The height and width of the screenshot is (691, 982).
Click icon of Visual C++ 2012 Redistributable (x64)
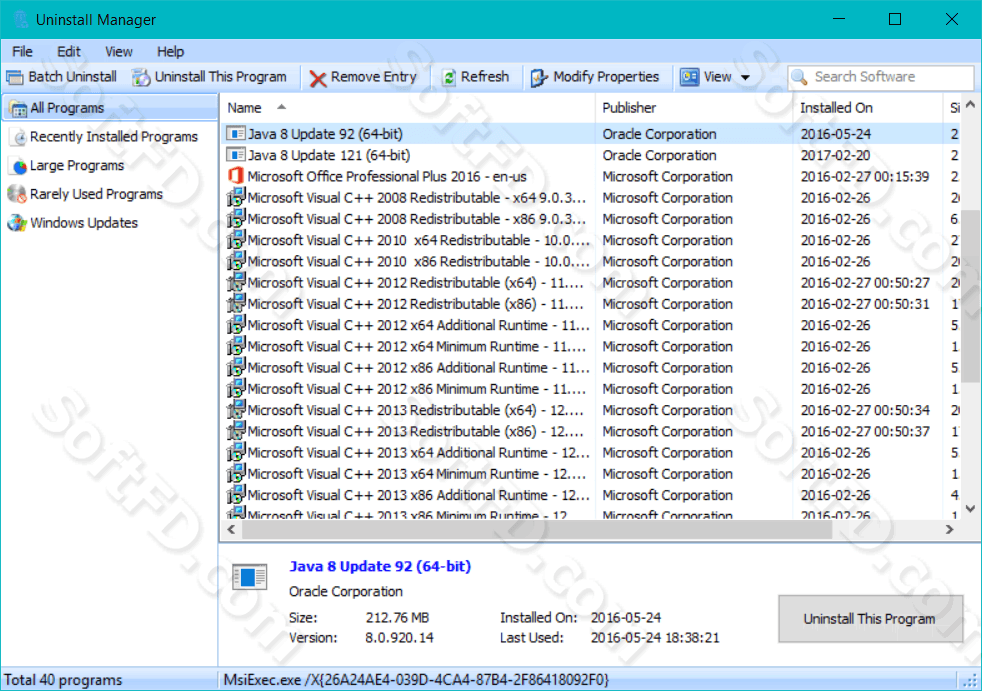[x=235, y=283]
